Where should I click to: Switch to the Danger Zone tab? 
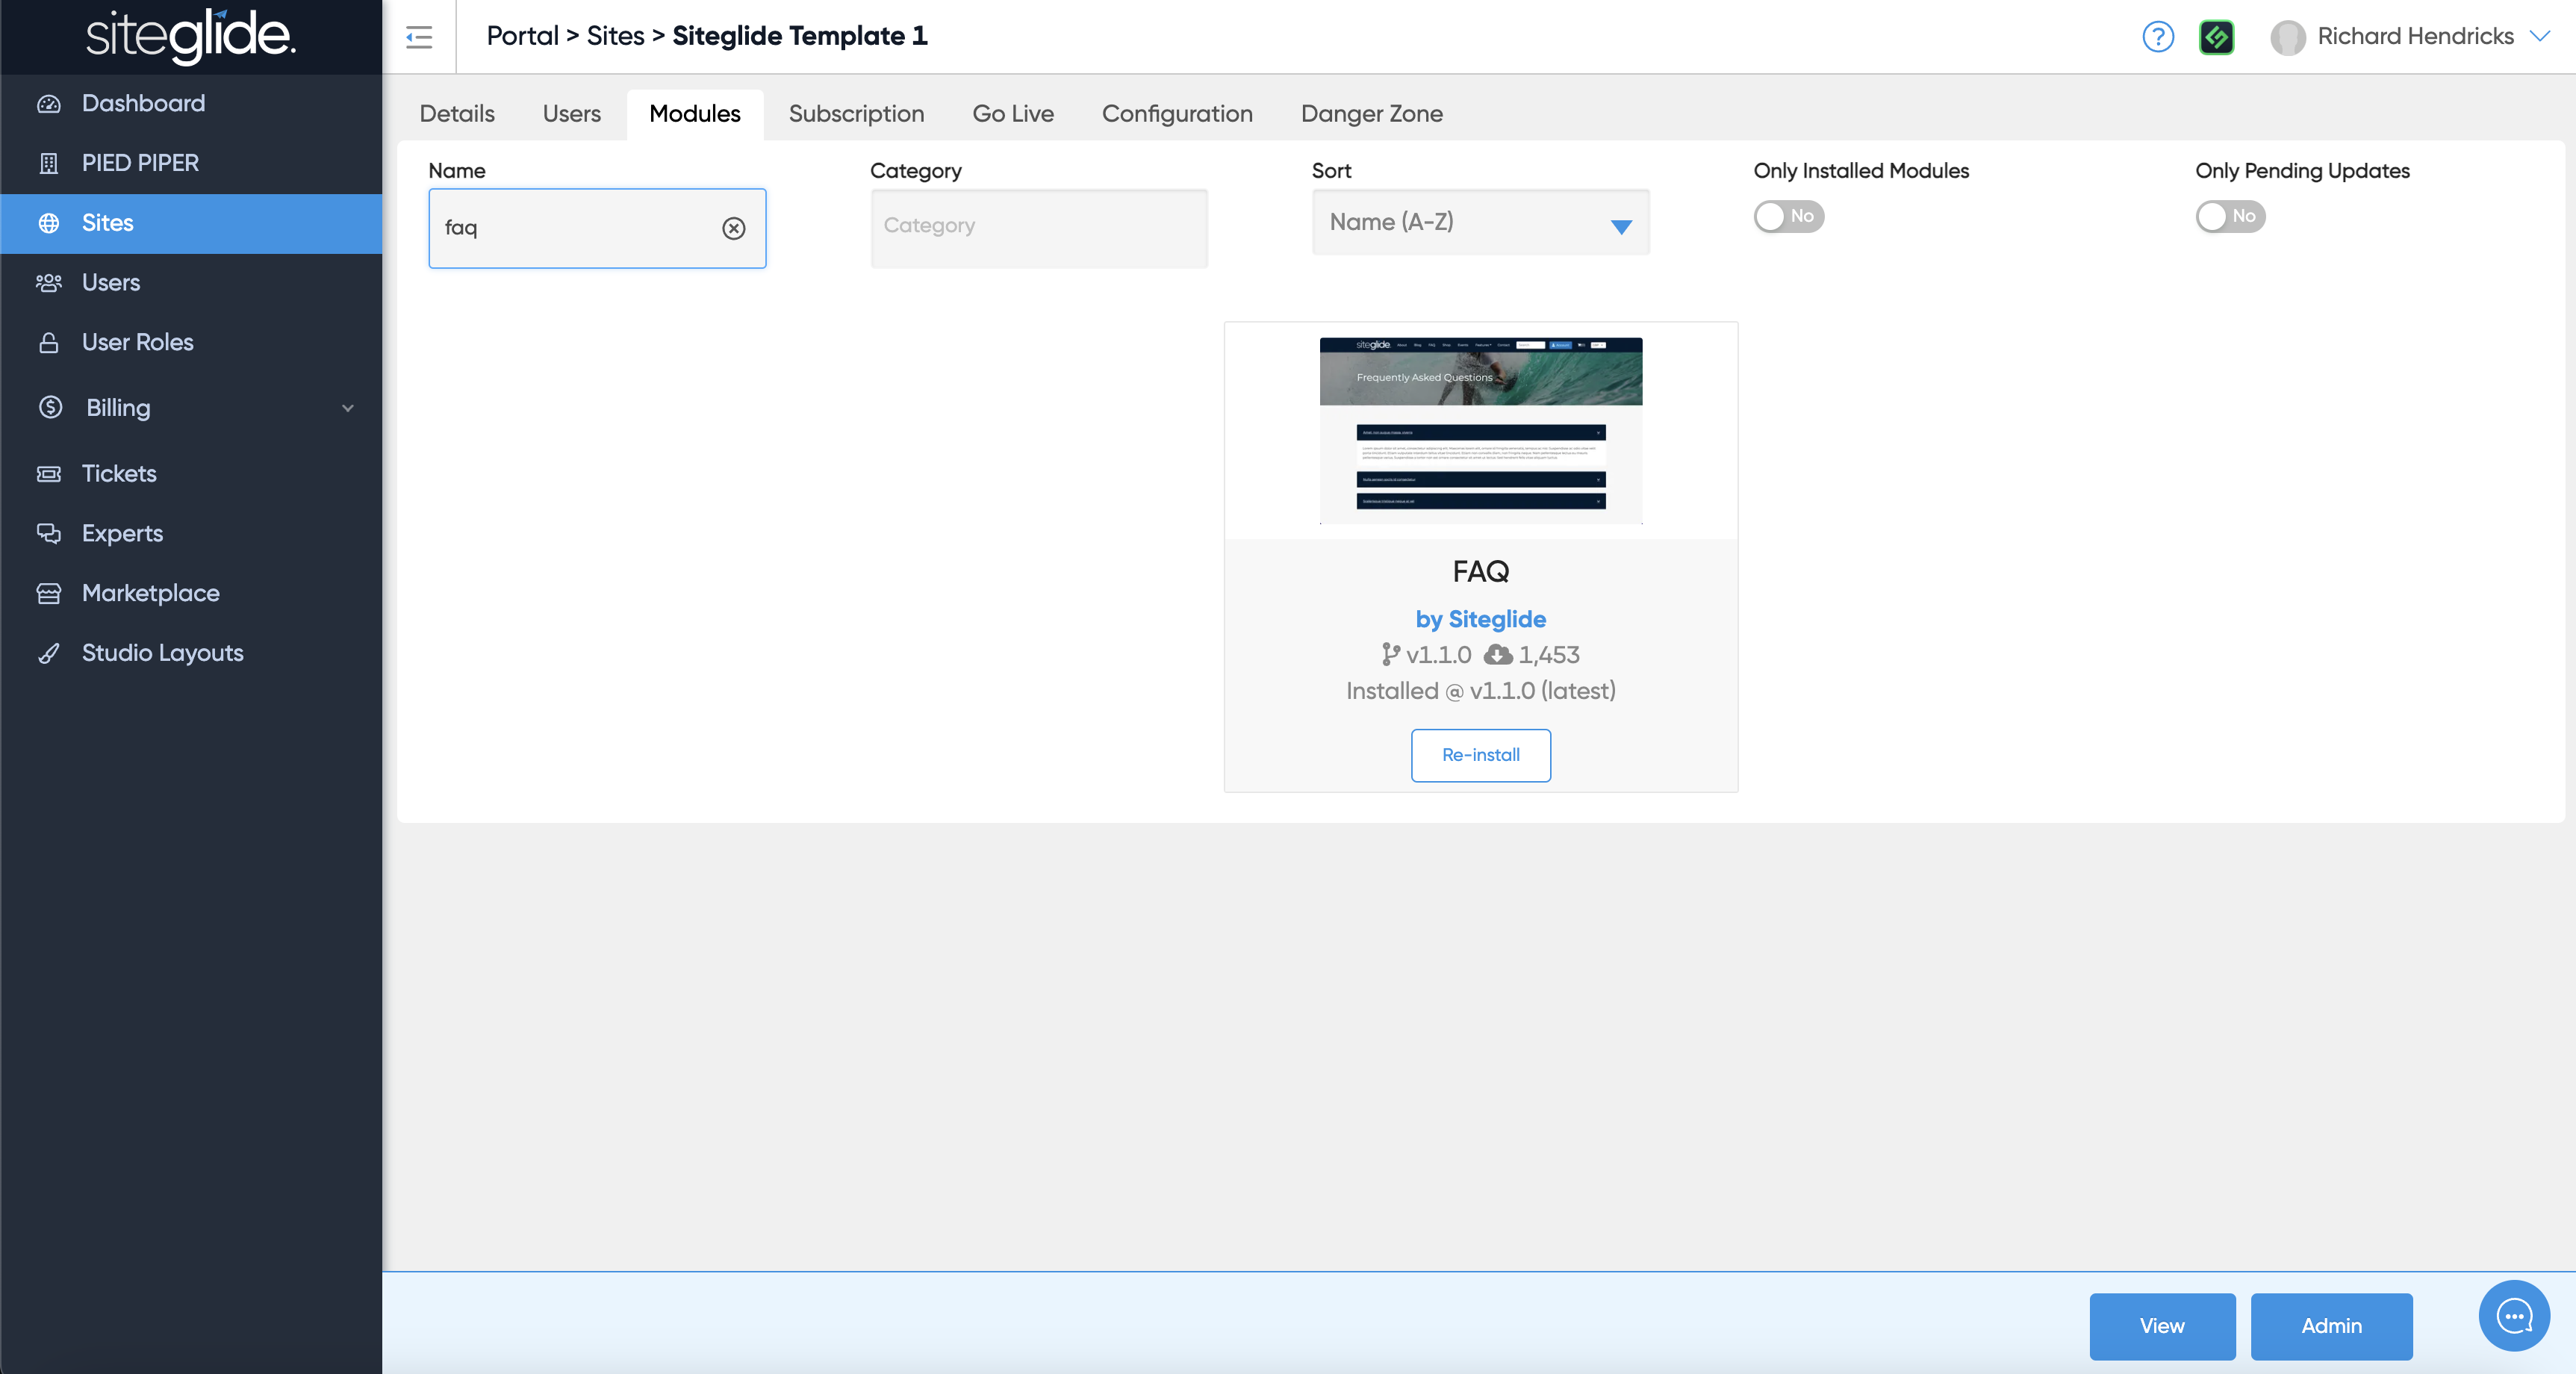coord(1371,114)
